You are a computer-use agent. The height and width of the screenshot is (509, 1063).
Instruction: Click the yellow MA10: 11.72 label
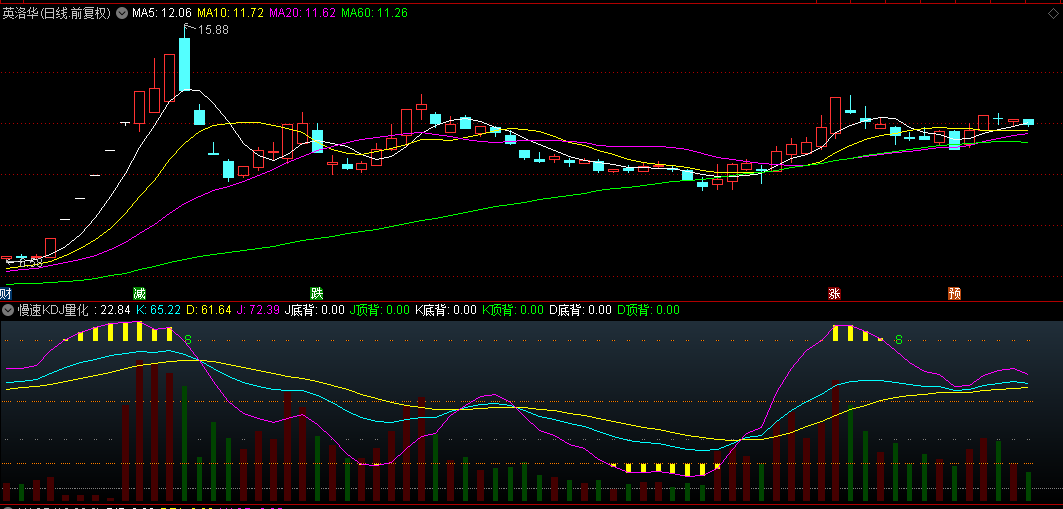[230, 13]
